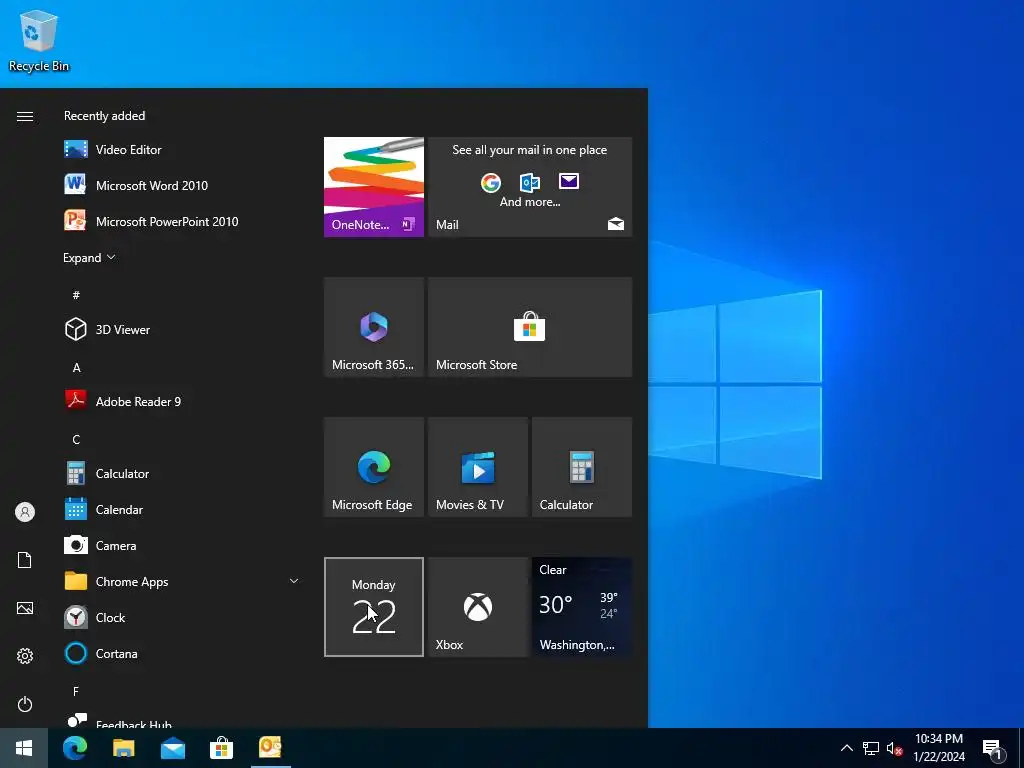Image resolution: width=1024 pixels, height=768 pixels.
Task: Jump to the letter # section header
Action: click(x=76, y=295)
